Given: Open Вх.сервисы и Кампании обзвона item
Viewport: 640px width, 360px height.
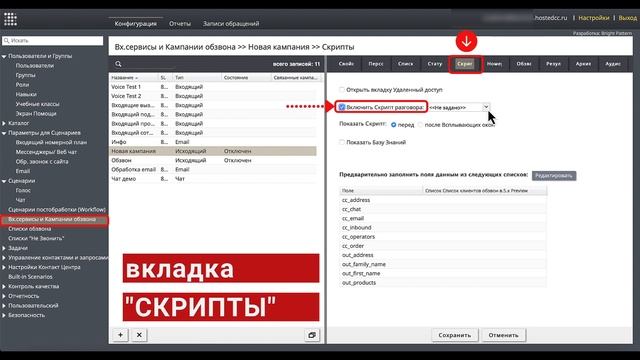Looking at the screenshot, I should [52, 220].
